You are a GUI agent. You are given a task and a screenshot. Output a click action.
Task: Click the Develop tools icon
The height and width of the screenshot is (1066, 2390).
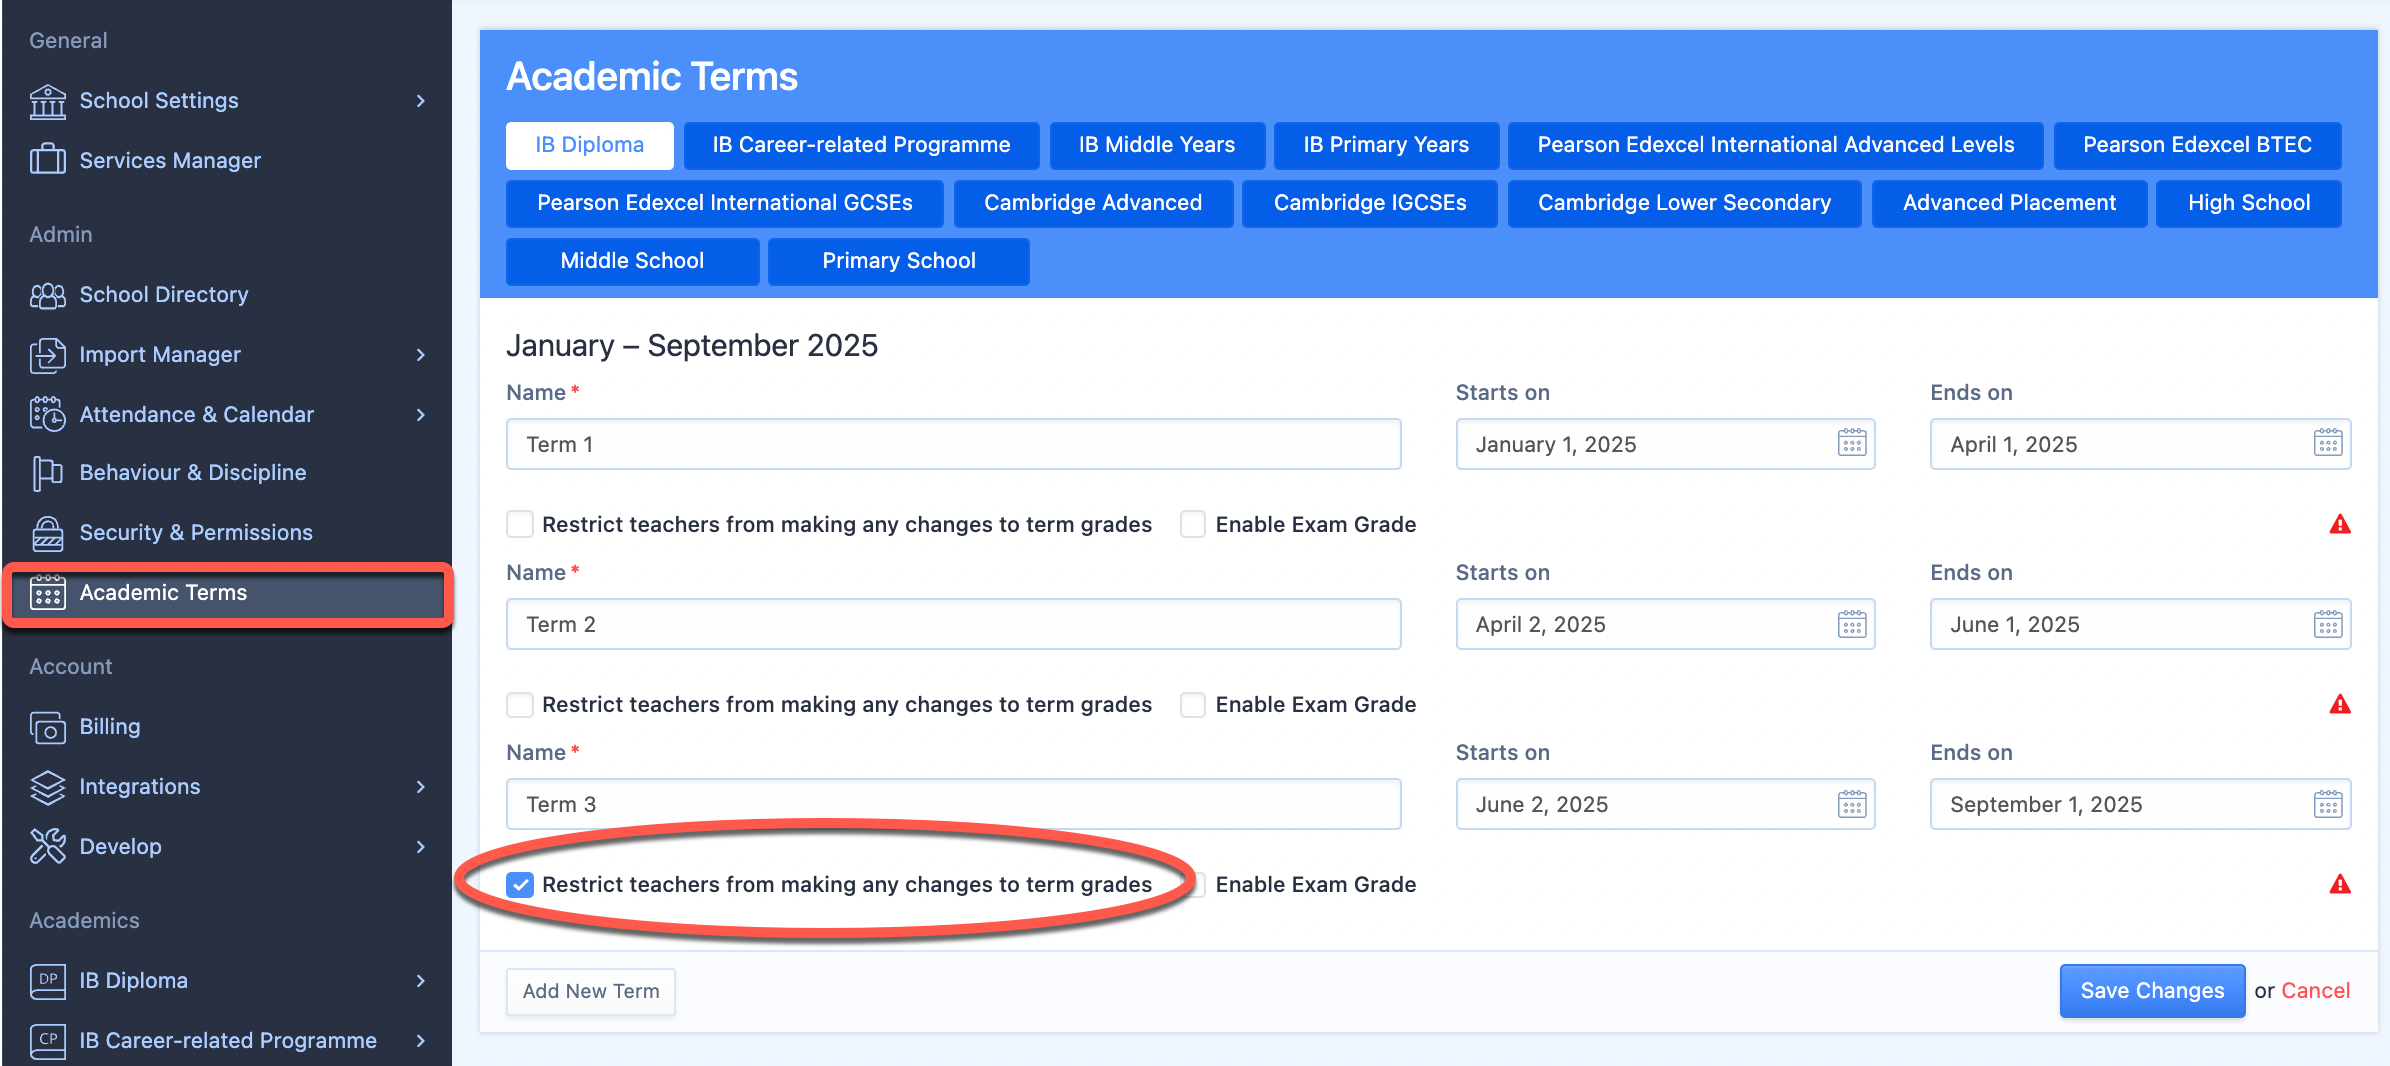(46, 846)
